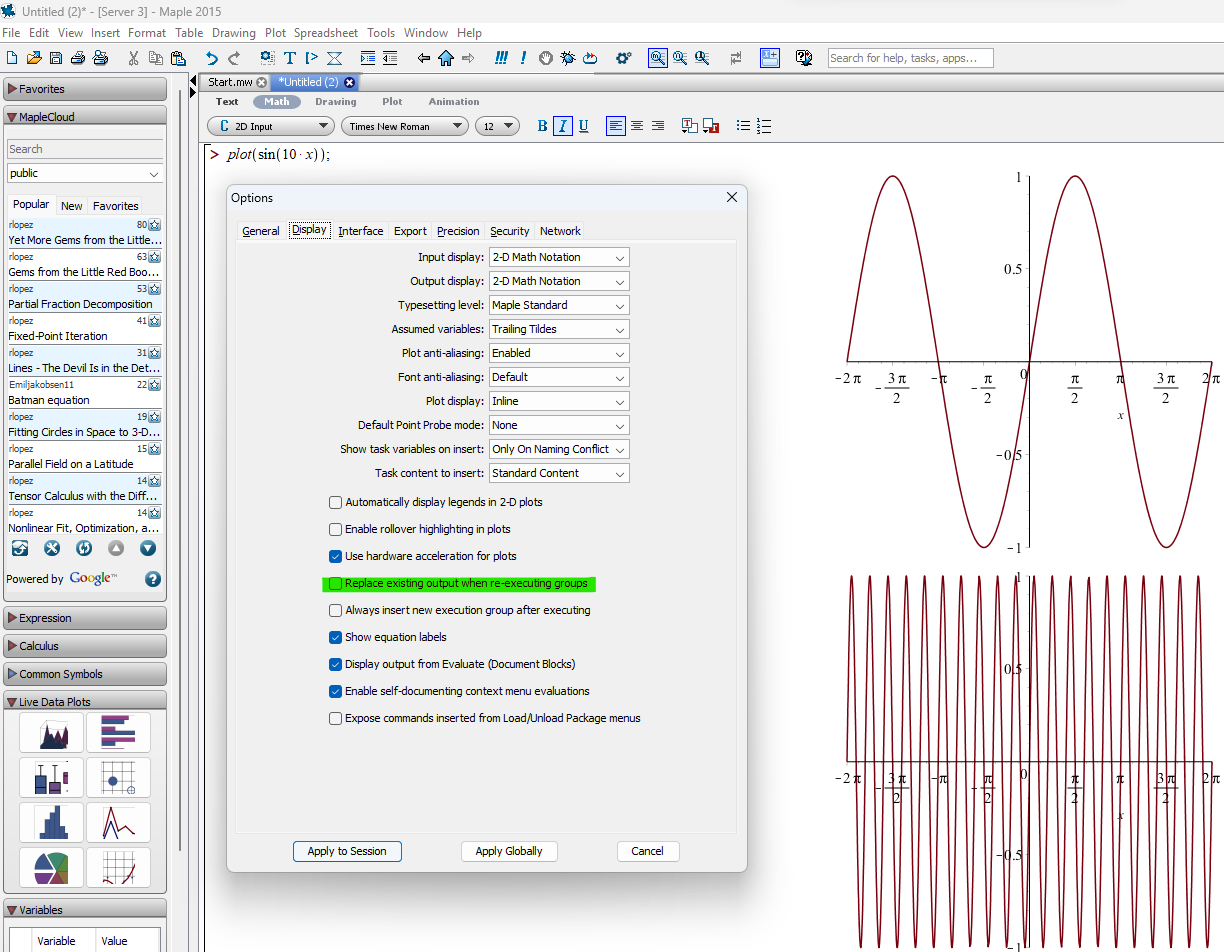Open the Tools menu
The image size is (1224, 952).
pyautogui.click(x=381, y=33)
